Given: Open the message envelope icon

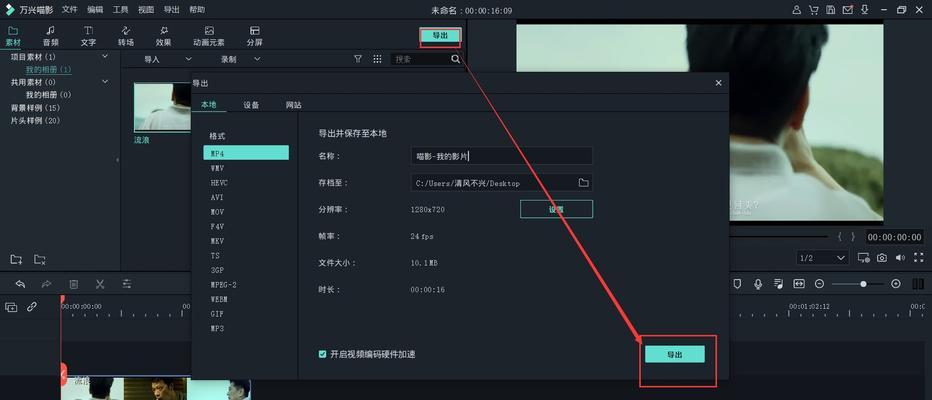Looking at the screenshot, I should point(848,10).
